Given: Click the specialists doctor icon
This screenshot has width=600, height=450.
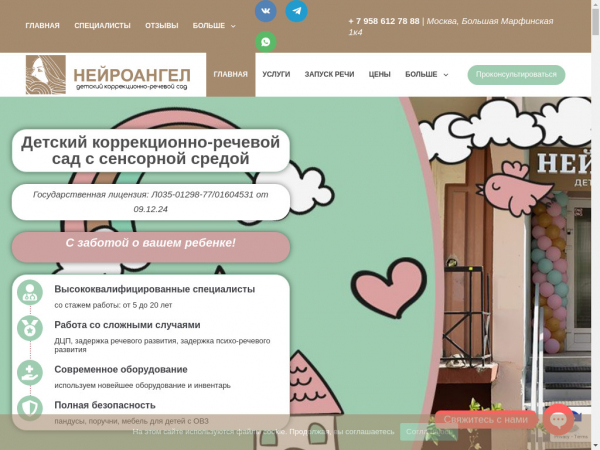Looking at the screenshot, I should (30, 292).
